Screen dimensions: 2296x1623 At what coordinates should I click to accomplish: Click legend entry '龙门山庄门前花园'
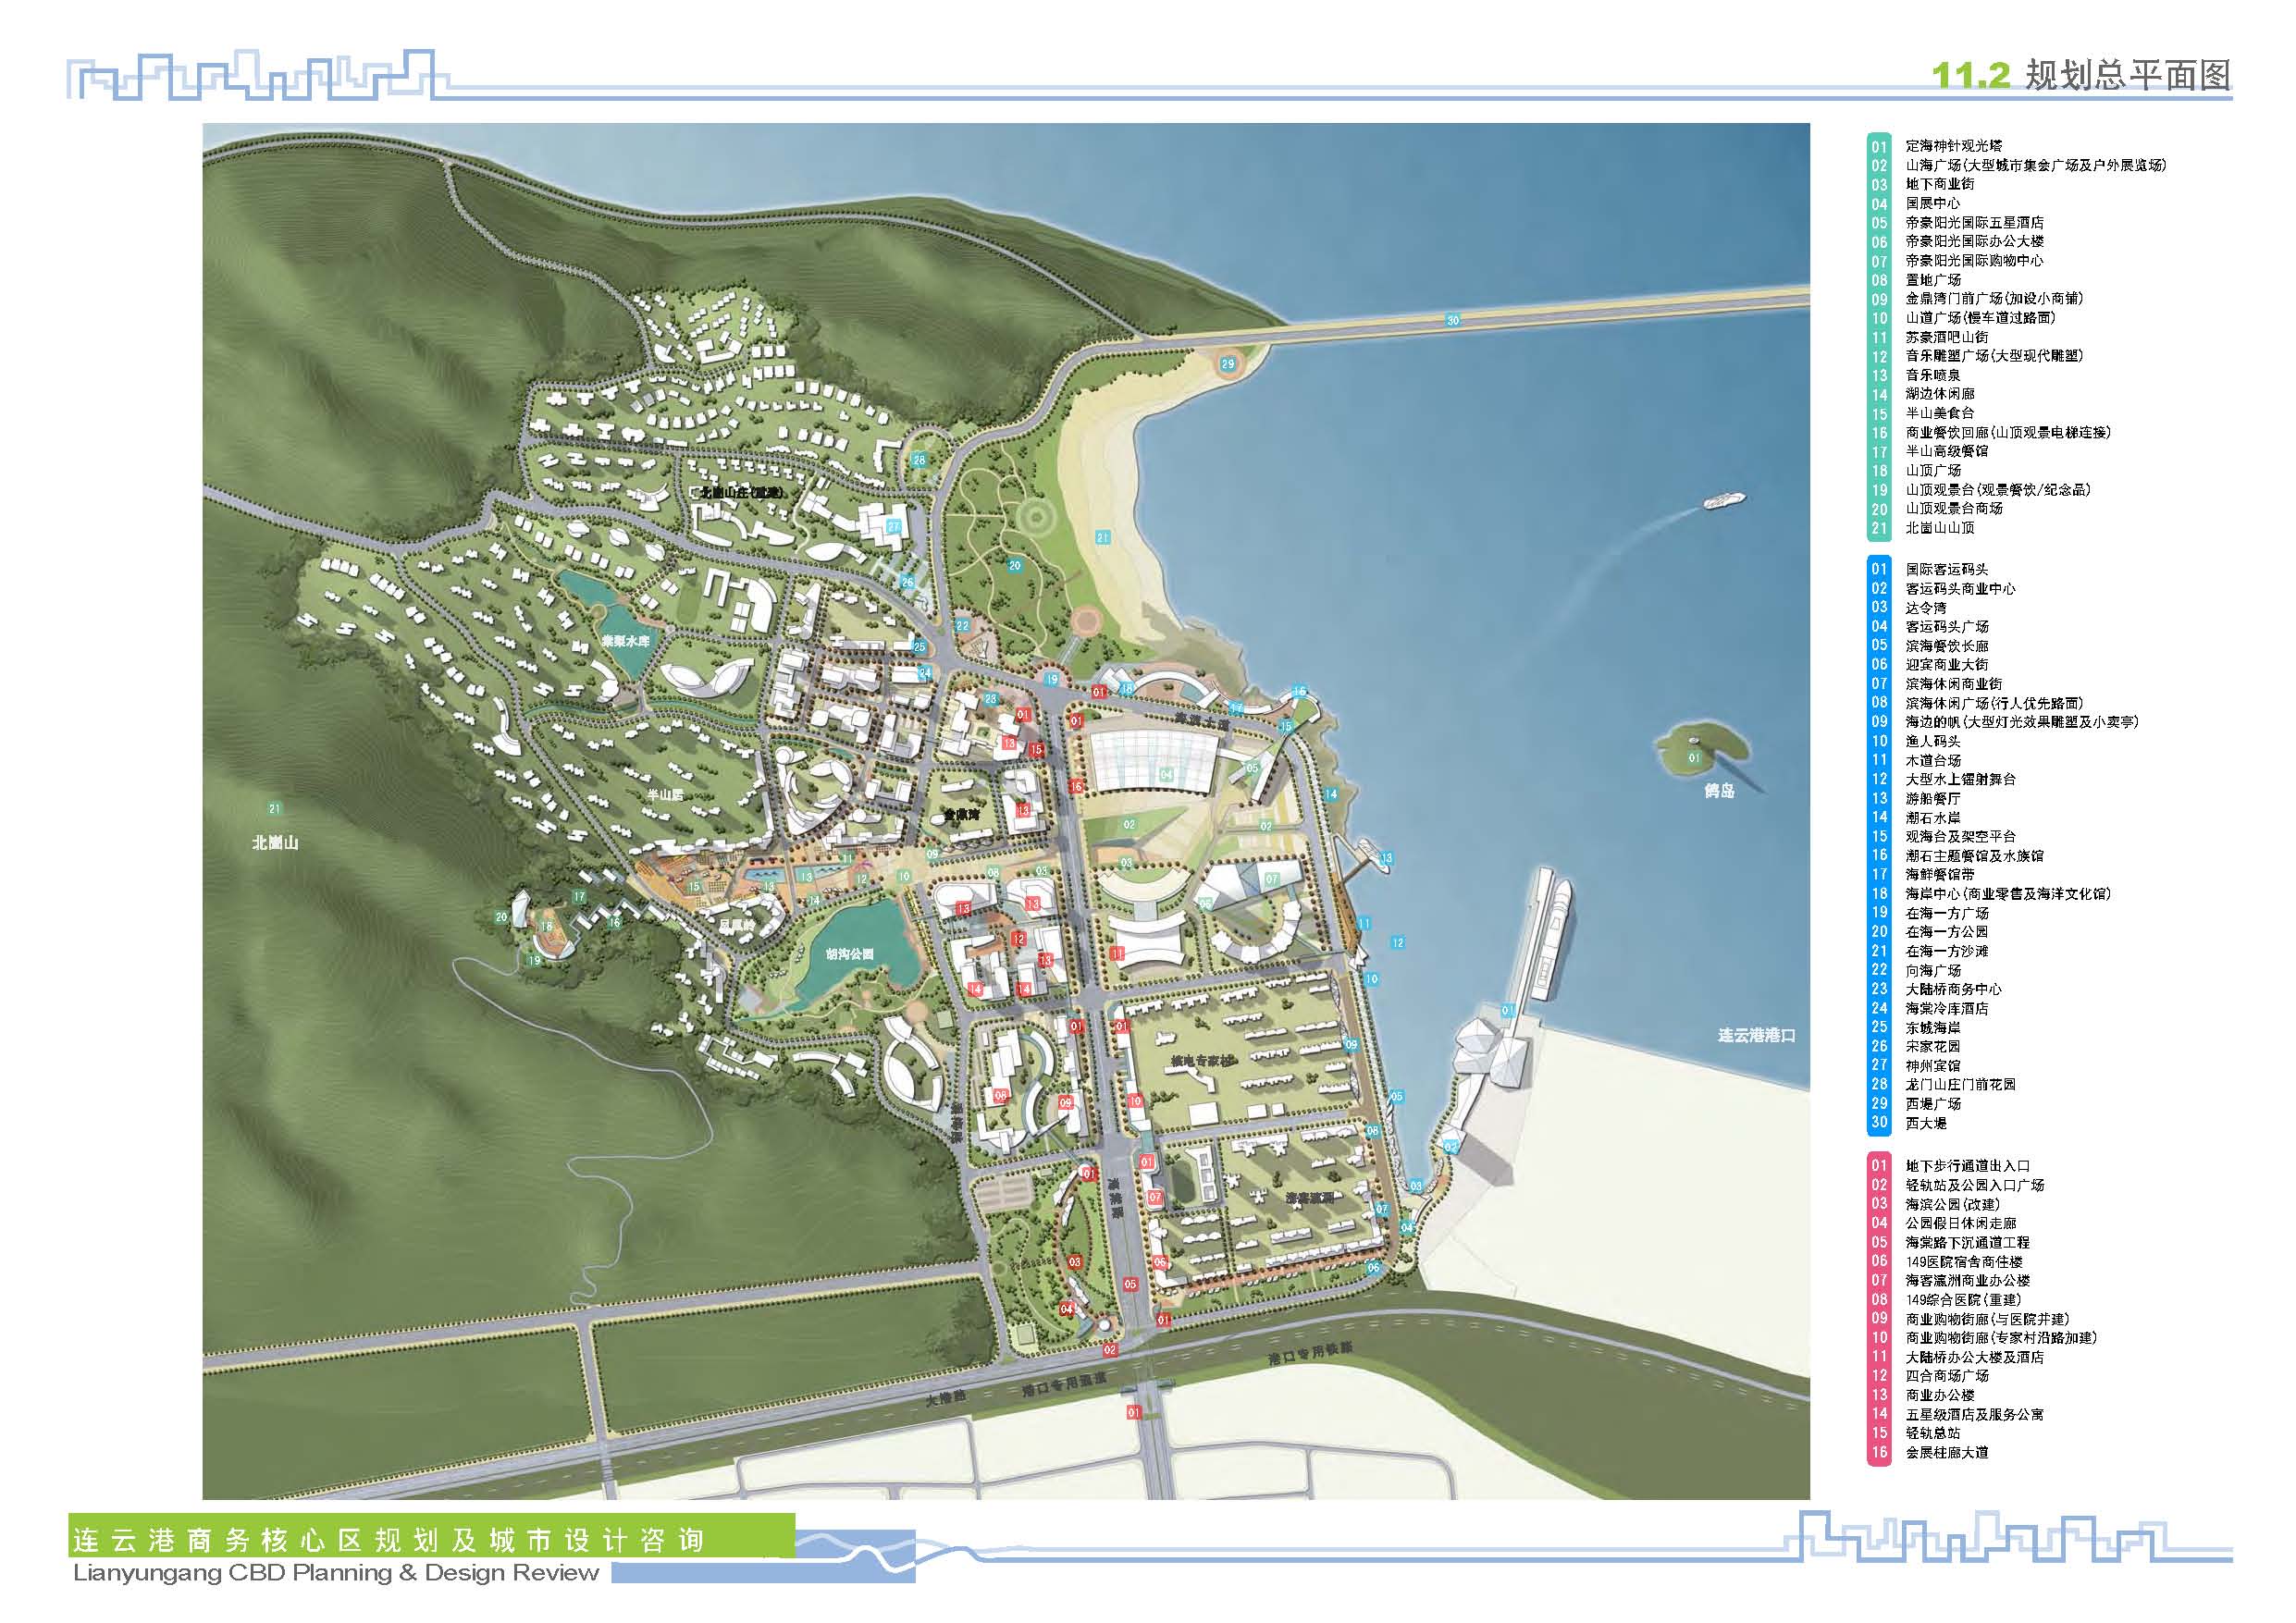1960,1084
